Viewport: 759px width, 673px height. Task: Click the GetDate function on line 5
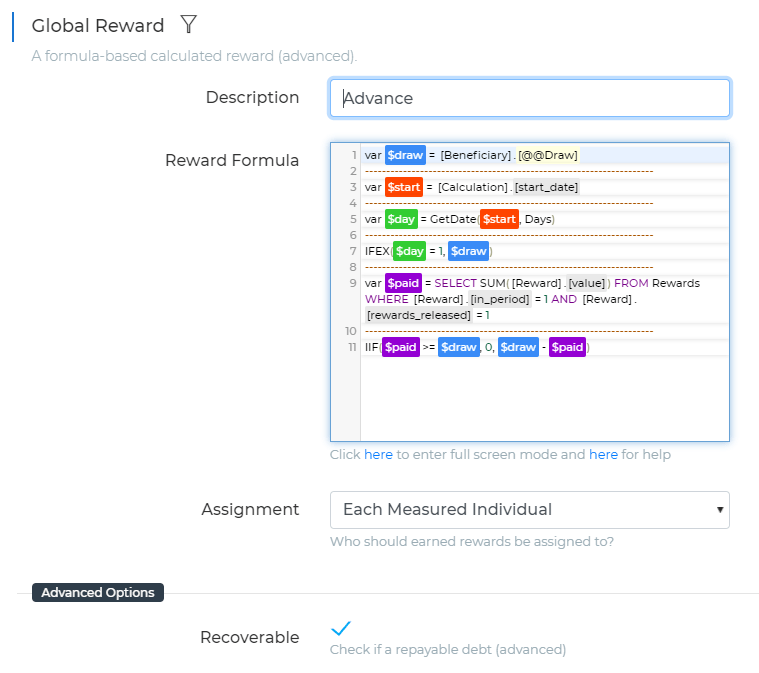click(452, 219)
